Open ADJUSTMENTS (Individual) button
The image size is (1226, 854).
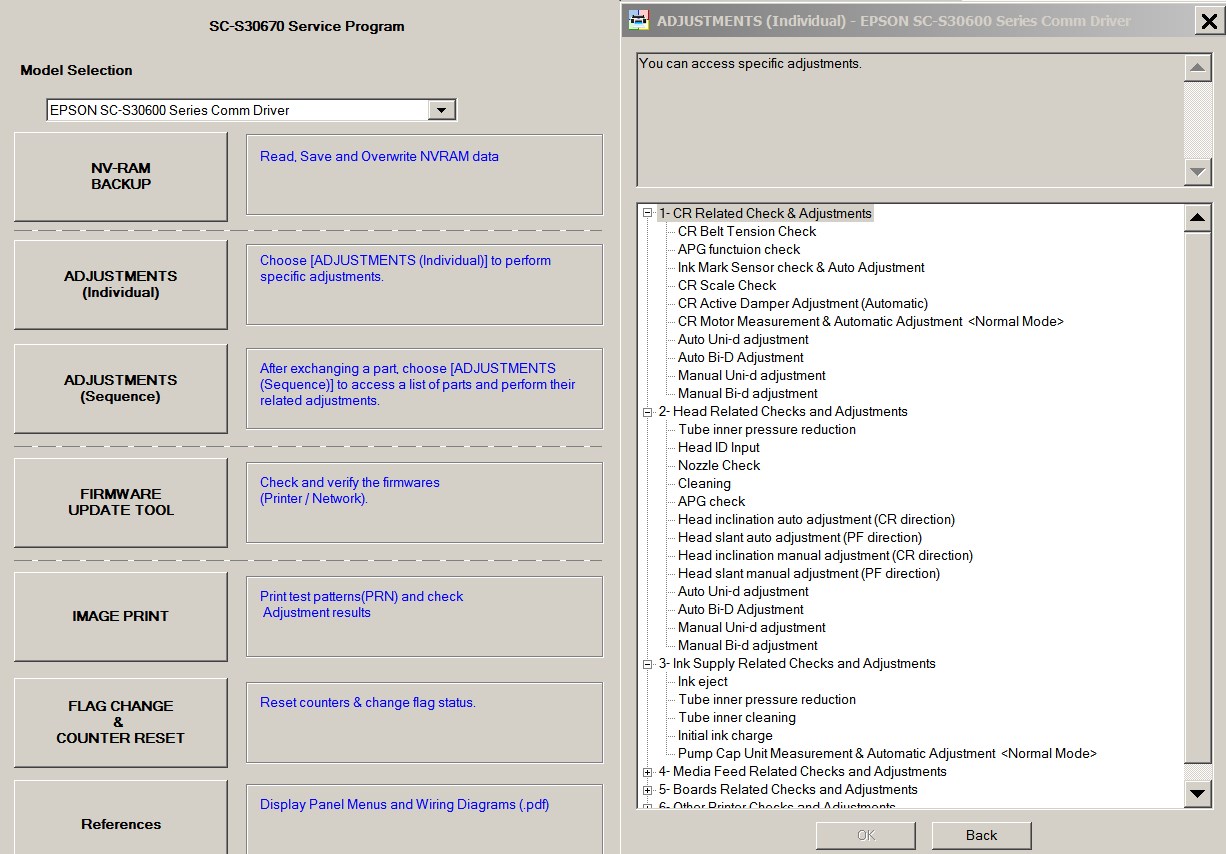coord(121,285)
